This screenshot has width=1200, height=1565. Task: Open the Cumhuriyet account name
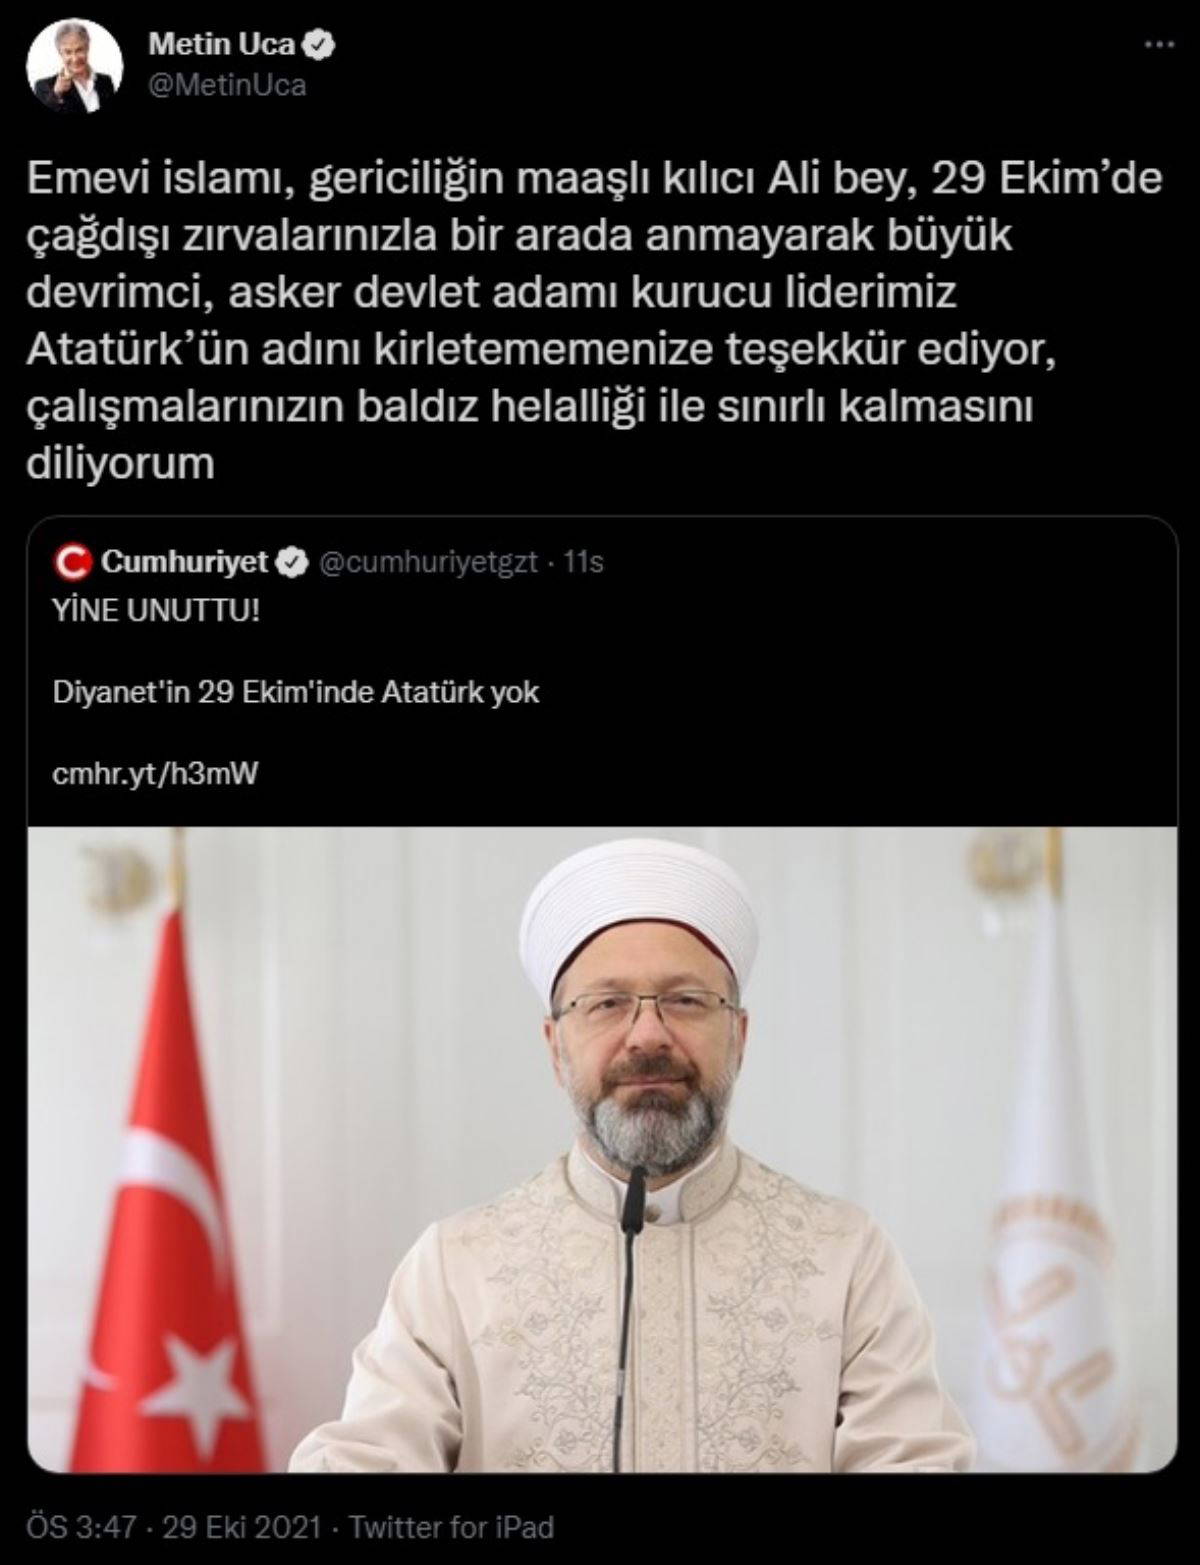tap(186, 562)
